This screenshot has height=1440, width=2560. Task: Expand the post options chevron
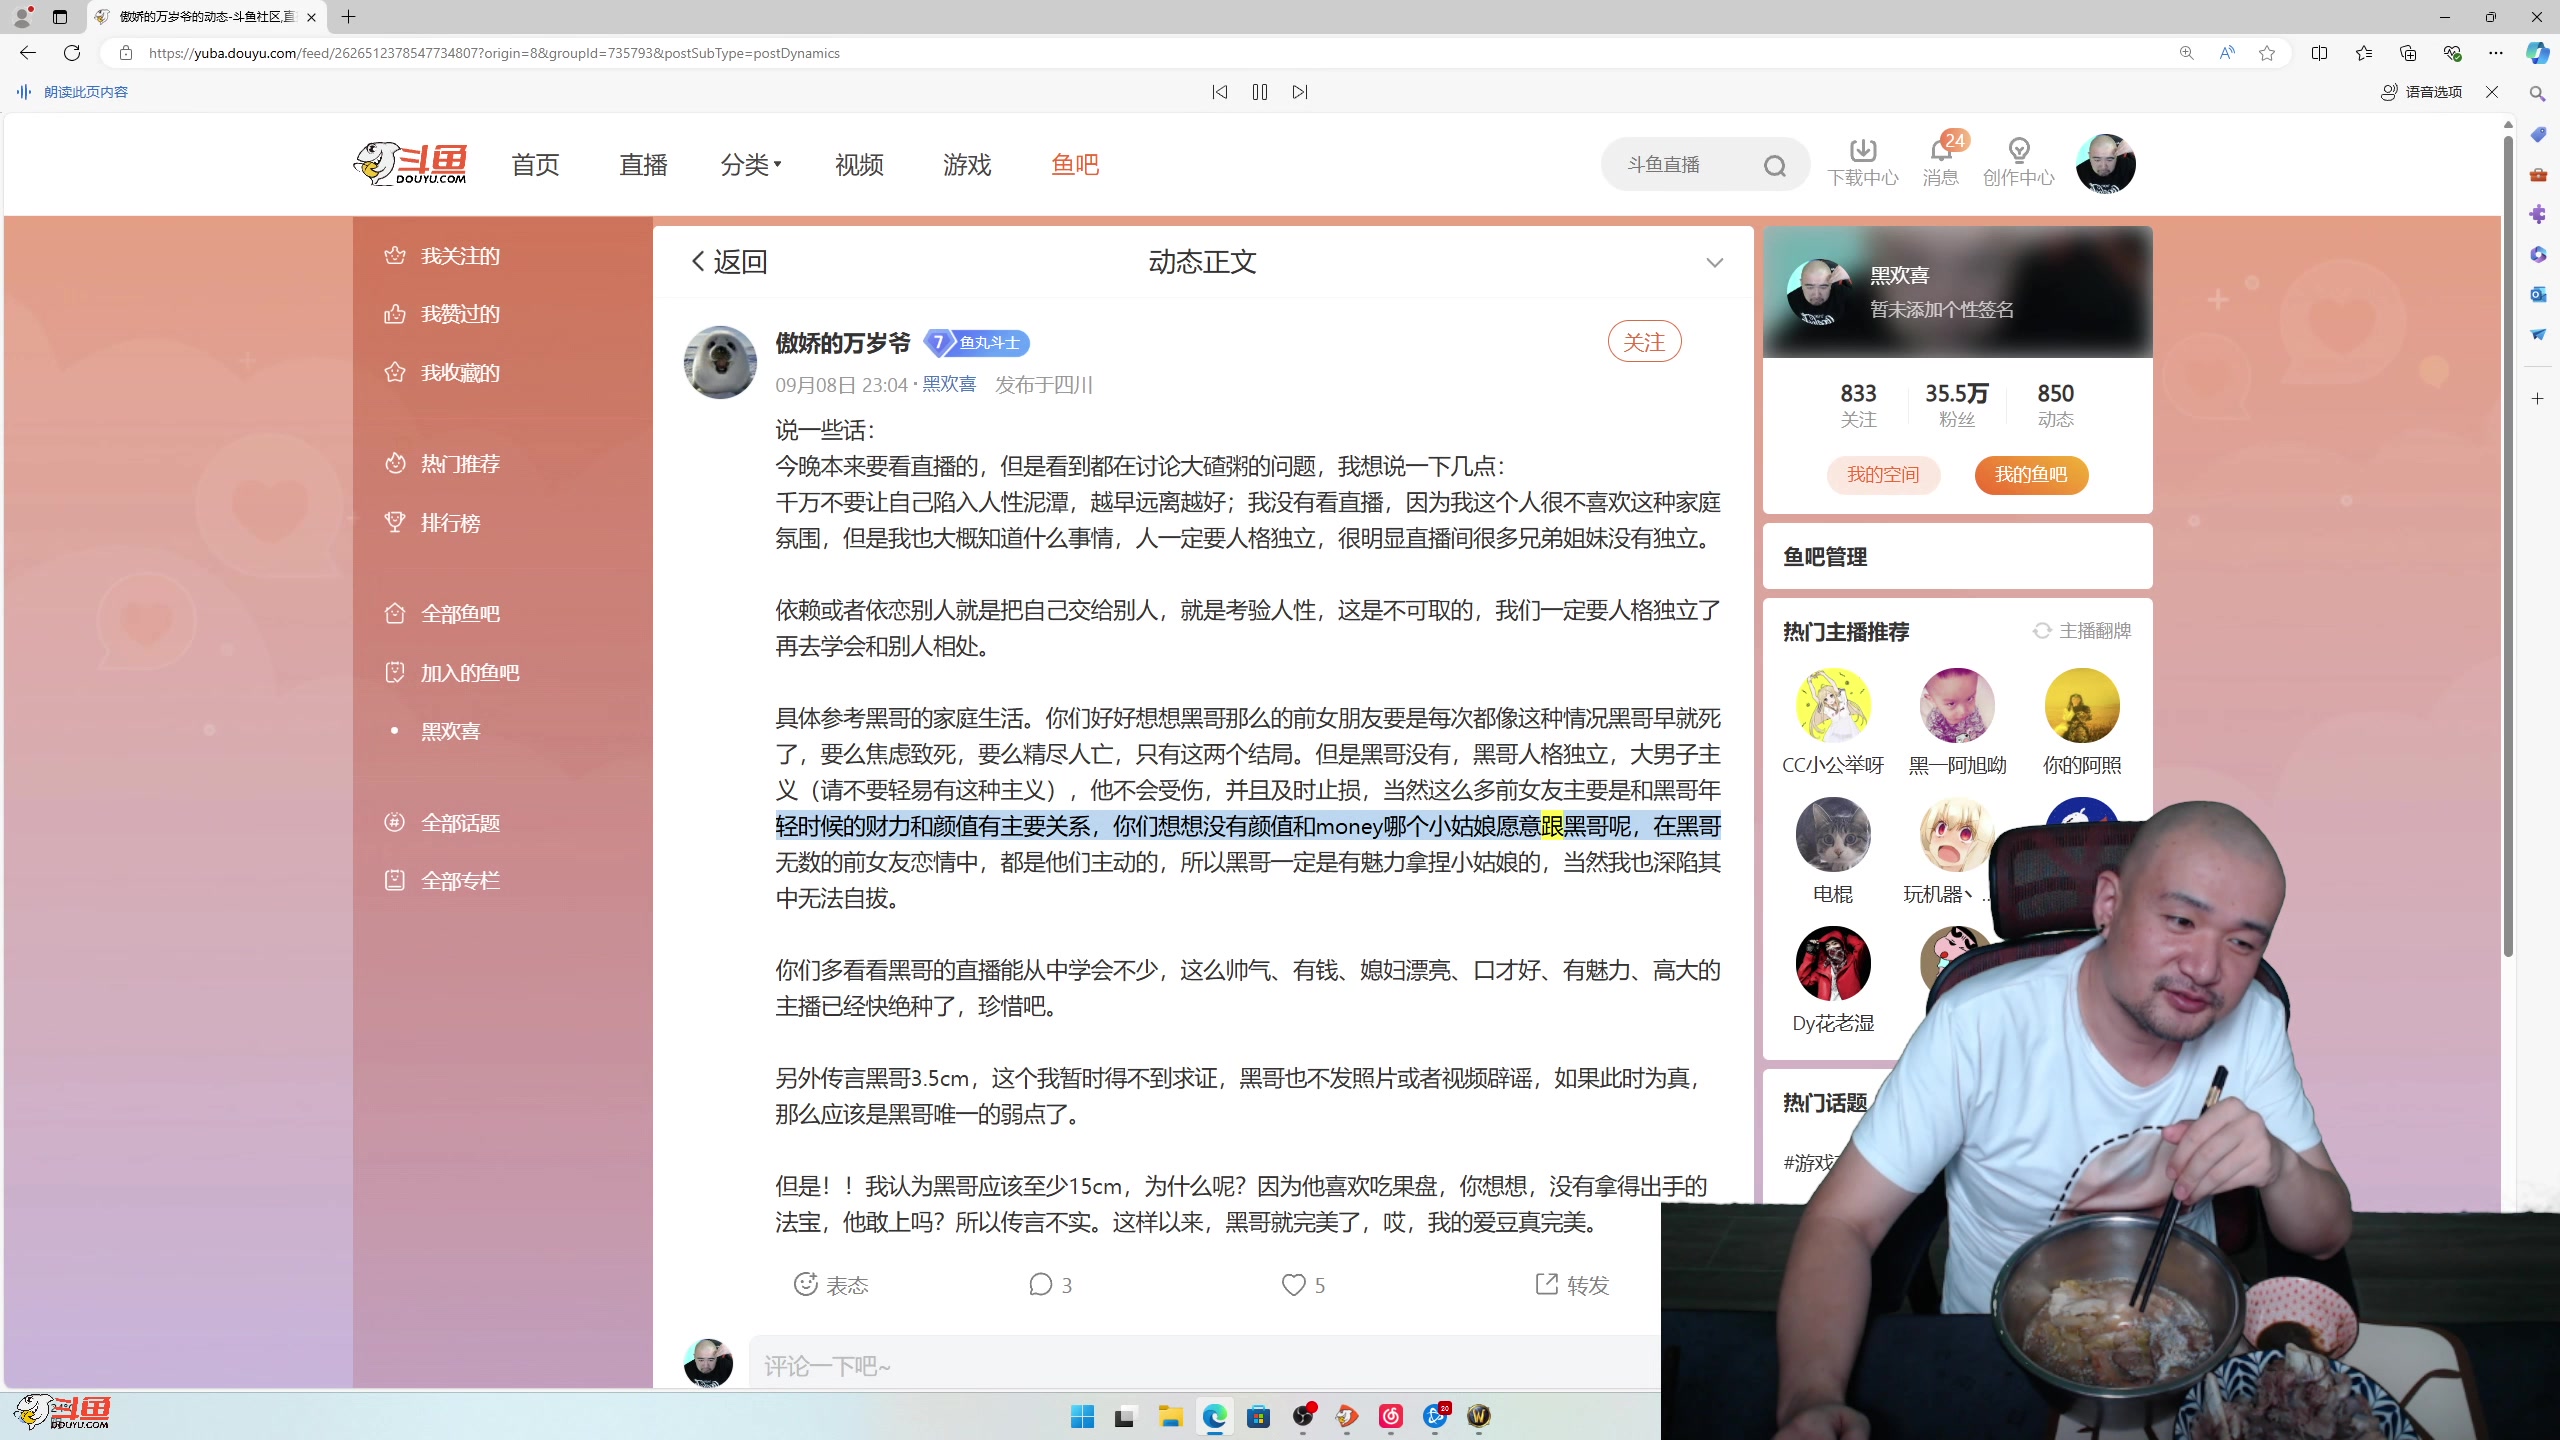[x=1715, y=263]
